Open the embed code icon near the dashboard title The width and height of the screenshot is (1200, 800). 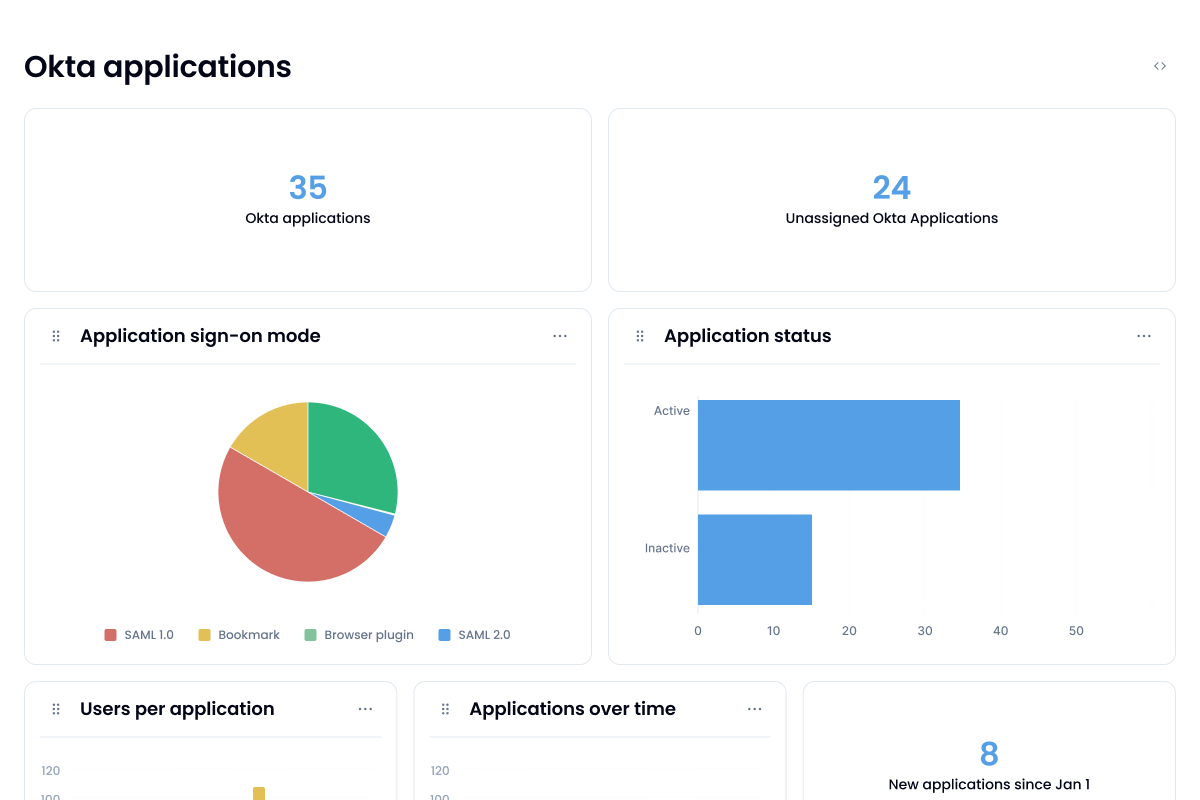coord(1160,65)
